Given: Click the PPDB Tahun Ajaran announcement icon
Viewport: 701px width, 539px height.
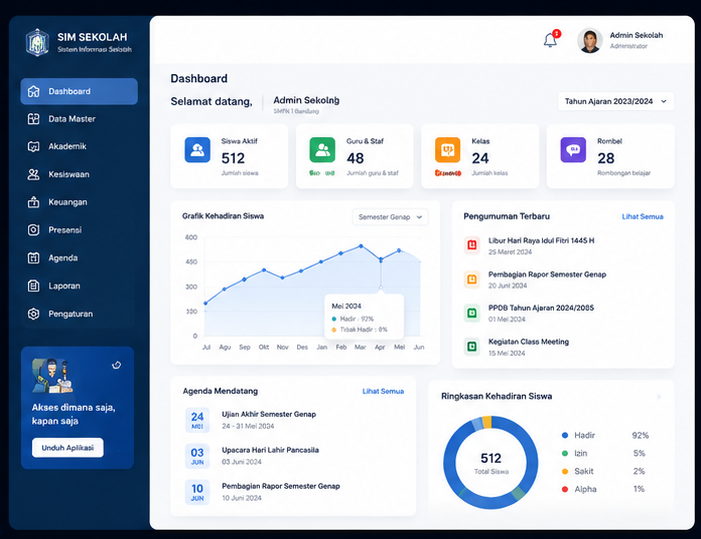Looking at the screenshot, I should (472, 313).
